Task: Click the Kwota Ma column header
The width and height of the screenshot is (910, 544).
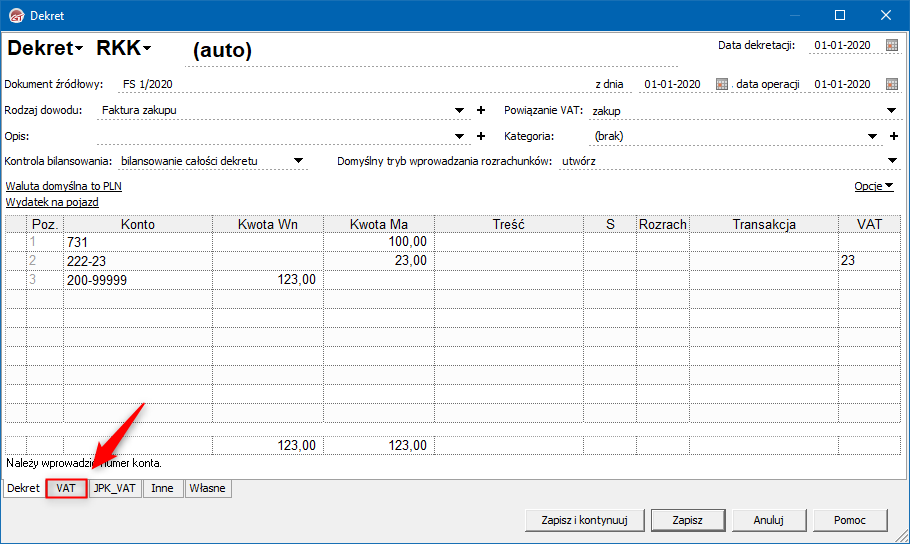Action: point(379,224)
